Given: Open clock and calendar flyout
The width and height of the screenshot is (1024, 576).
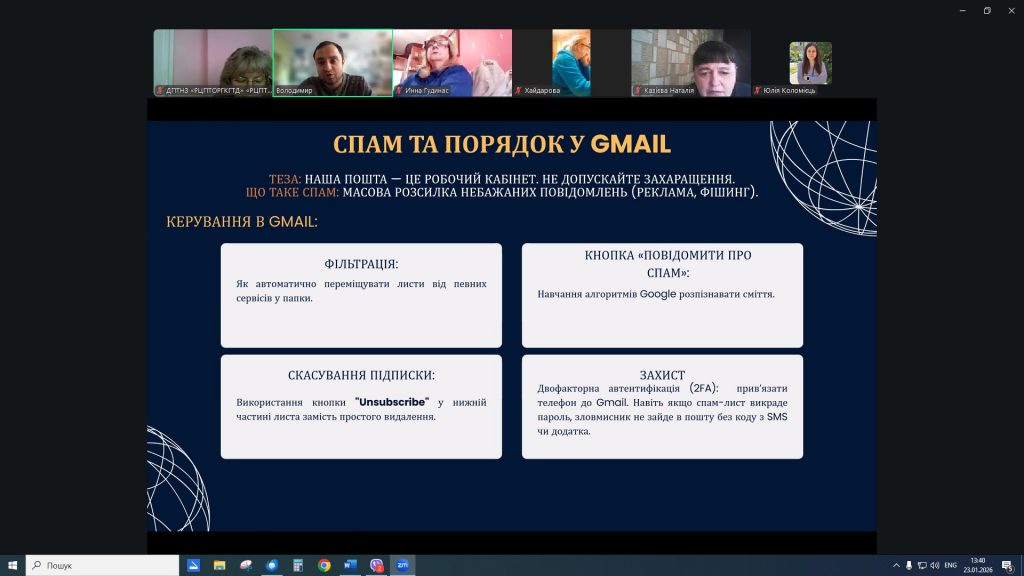Looking at the screenshot, I should click(x=977, y=565).
